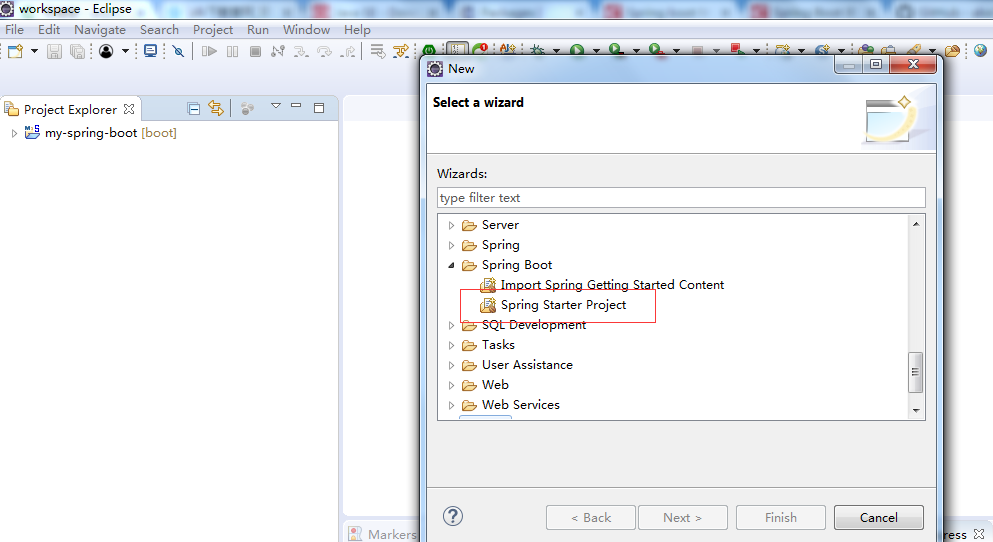Click the Terminate stop icon
The width and height of the screenshot is (993, 542).
[255, 51]
